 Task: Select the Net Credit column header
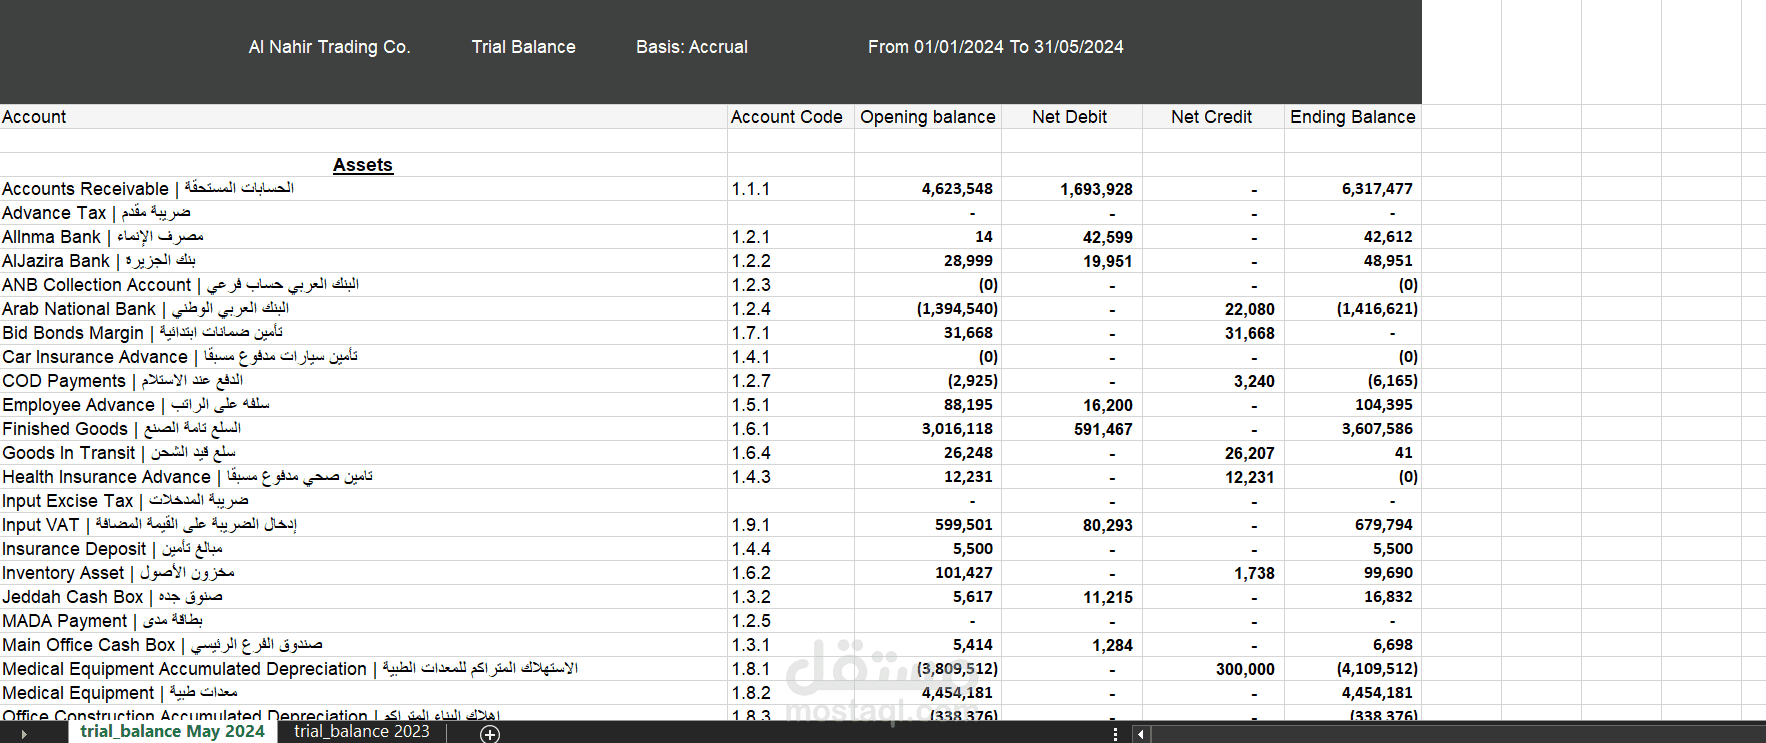(1213, 117)
